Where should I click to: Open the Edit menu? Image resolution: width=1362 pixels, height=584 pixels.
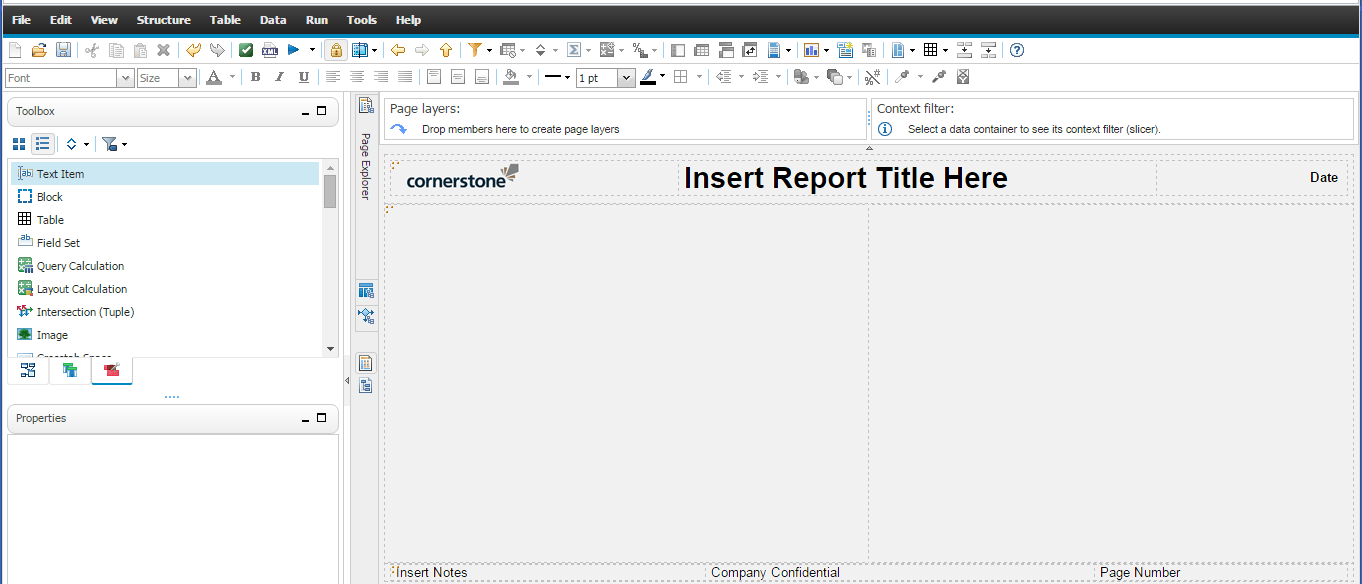(61, 20)
